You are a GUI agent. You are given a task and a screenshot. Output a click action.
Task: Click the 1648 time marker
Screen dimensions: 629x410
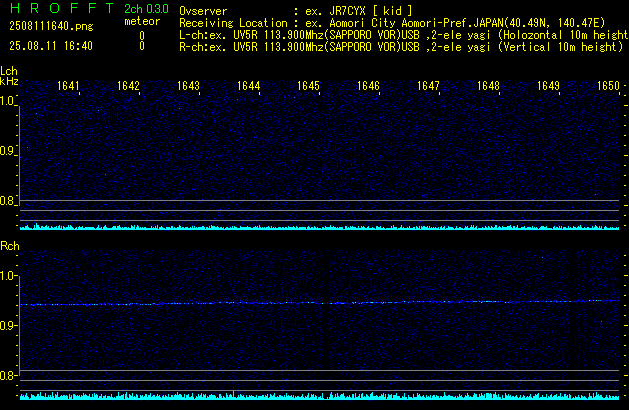pyautogui.click(x=488, y=86)
